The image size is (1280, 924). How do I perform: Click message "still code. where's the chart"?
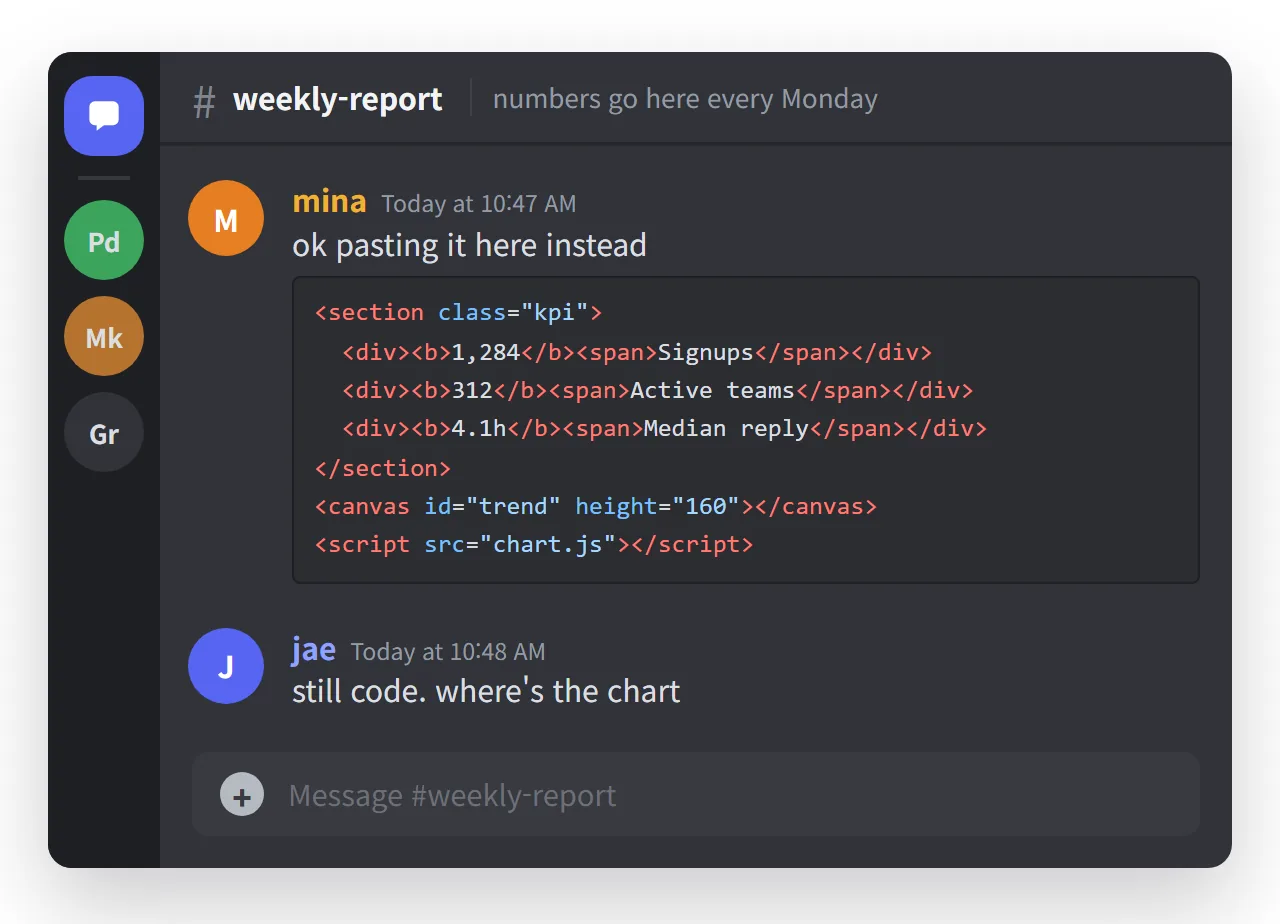486,691
